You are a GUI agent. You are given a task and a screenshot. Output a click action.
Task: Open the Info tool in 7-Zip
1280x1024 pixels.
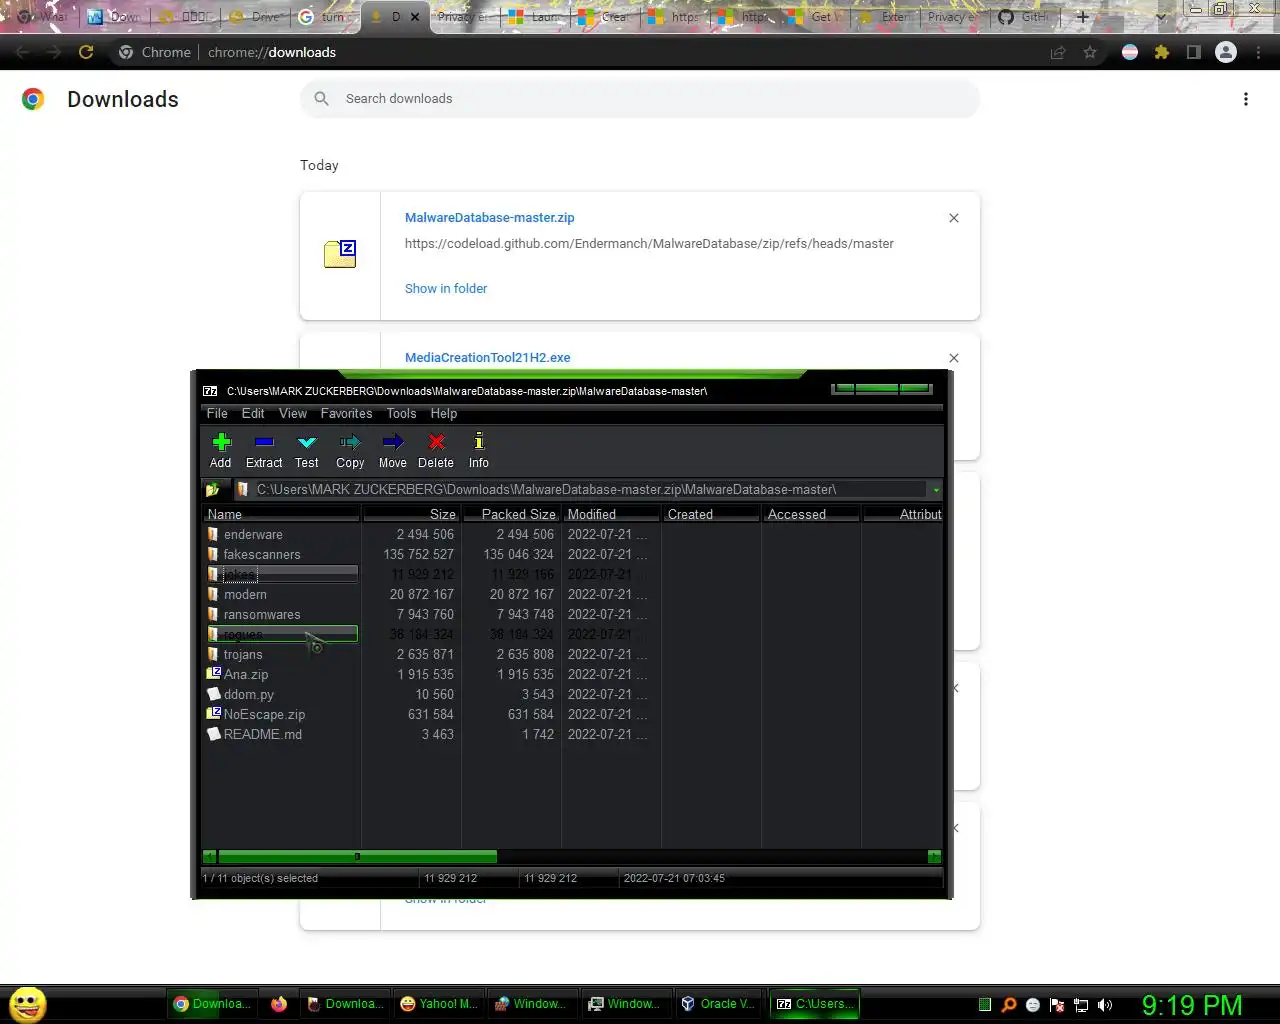[479, 450]
